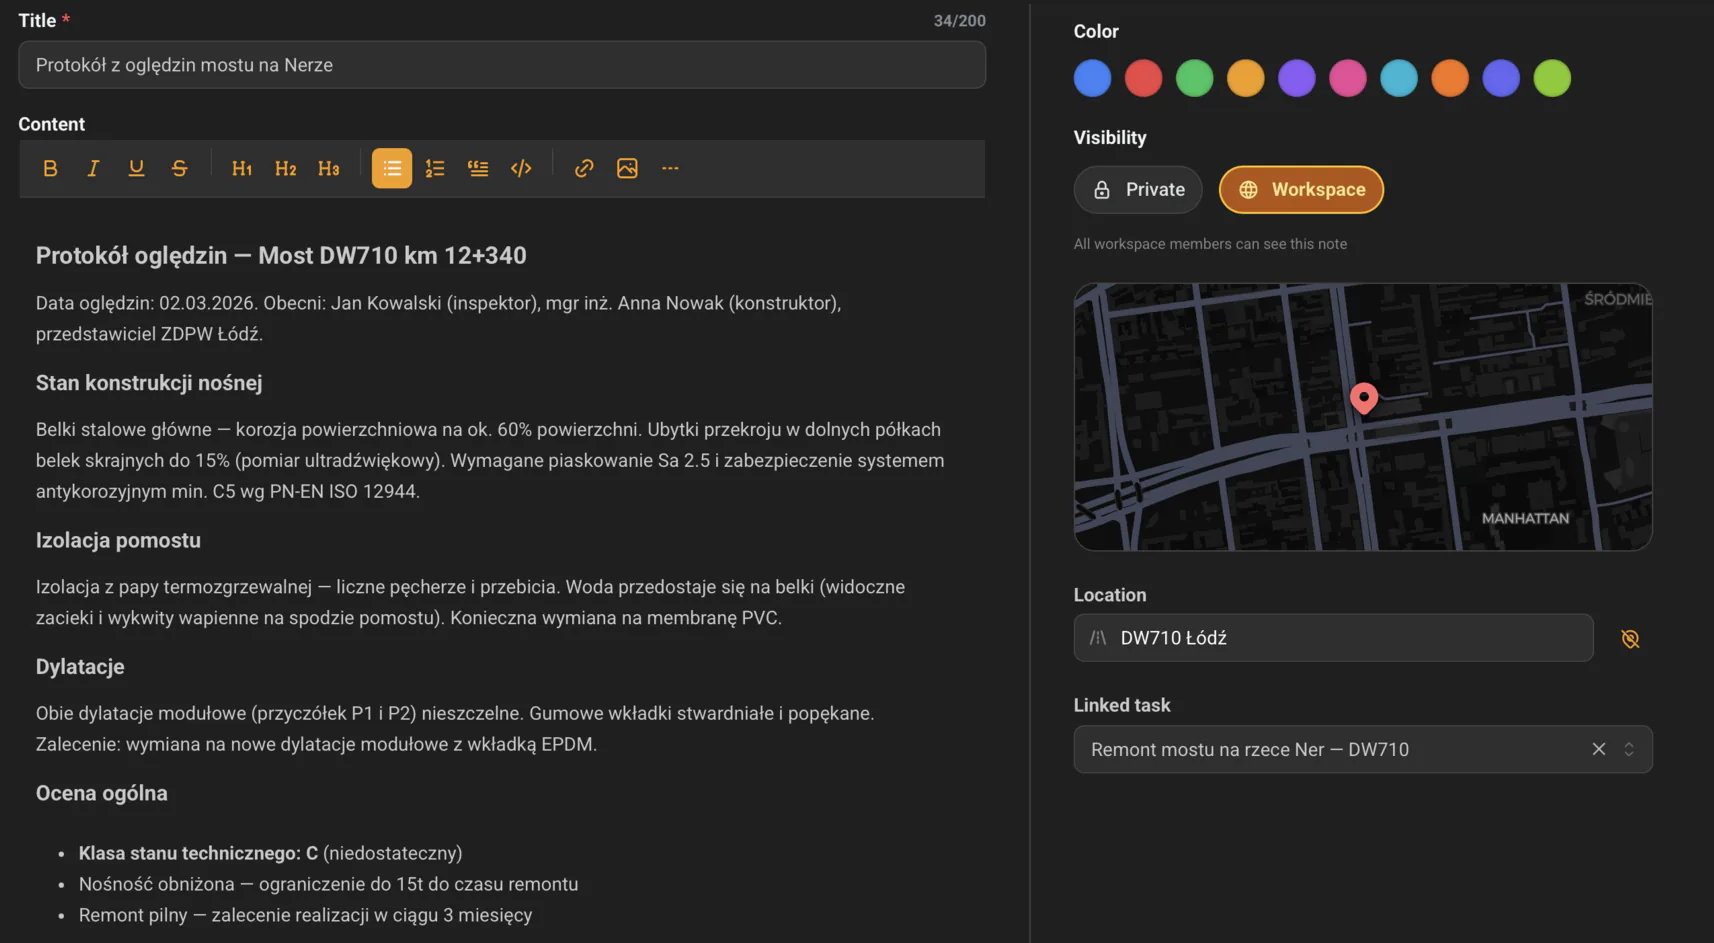Apply strikethrough formatting
This screenshot has width=1714, height=943.
(x=179, y=168)
